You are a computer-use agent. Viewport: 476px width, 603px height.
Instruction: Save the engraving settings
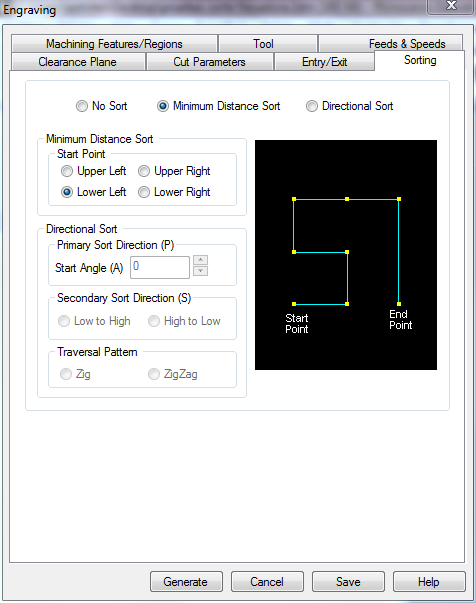pos(348,581)
